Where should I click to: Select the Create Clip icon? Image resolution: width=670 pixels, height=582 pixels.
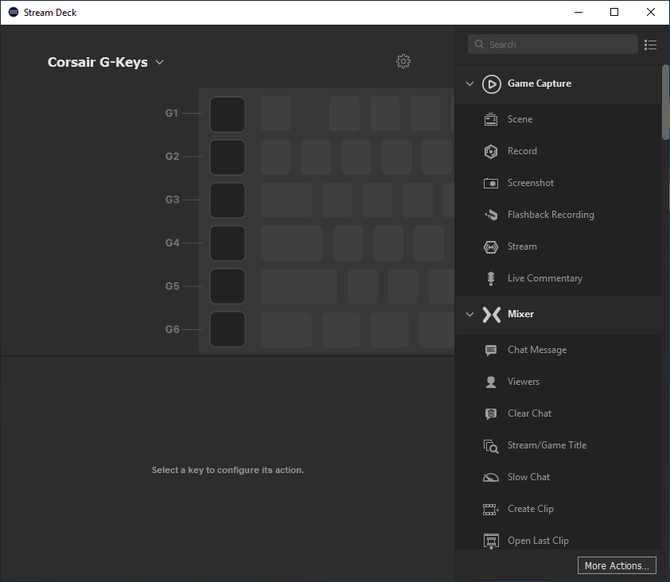491,509
